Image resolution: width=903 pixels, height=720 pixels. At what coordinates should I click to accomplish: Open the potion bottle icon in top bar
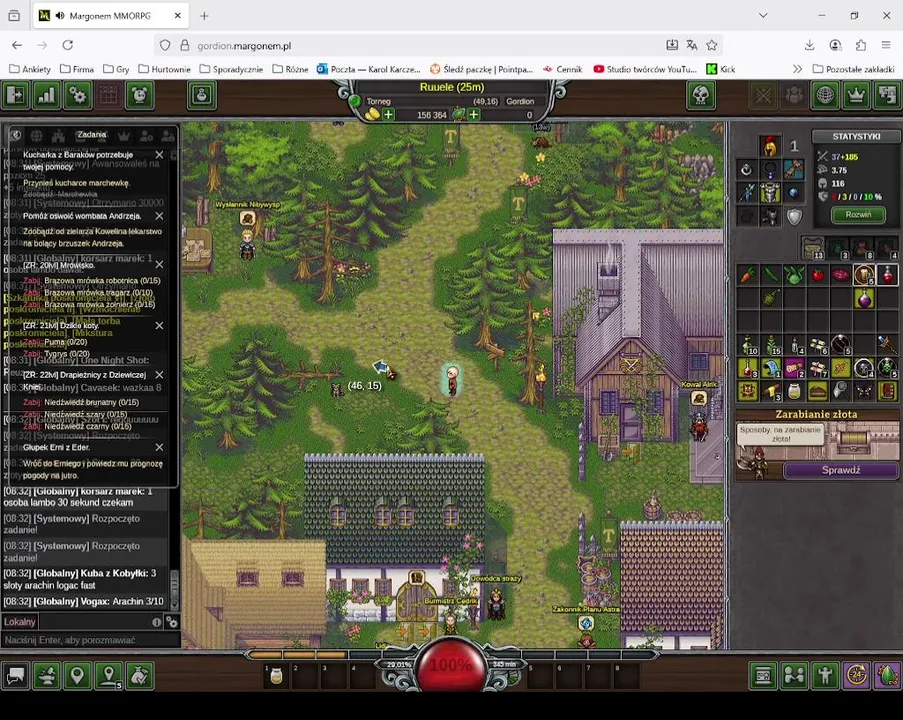[x=202, y=95]
